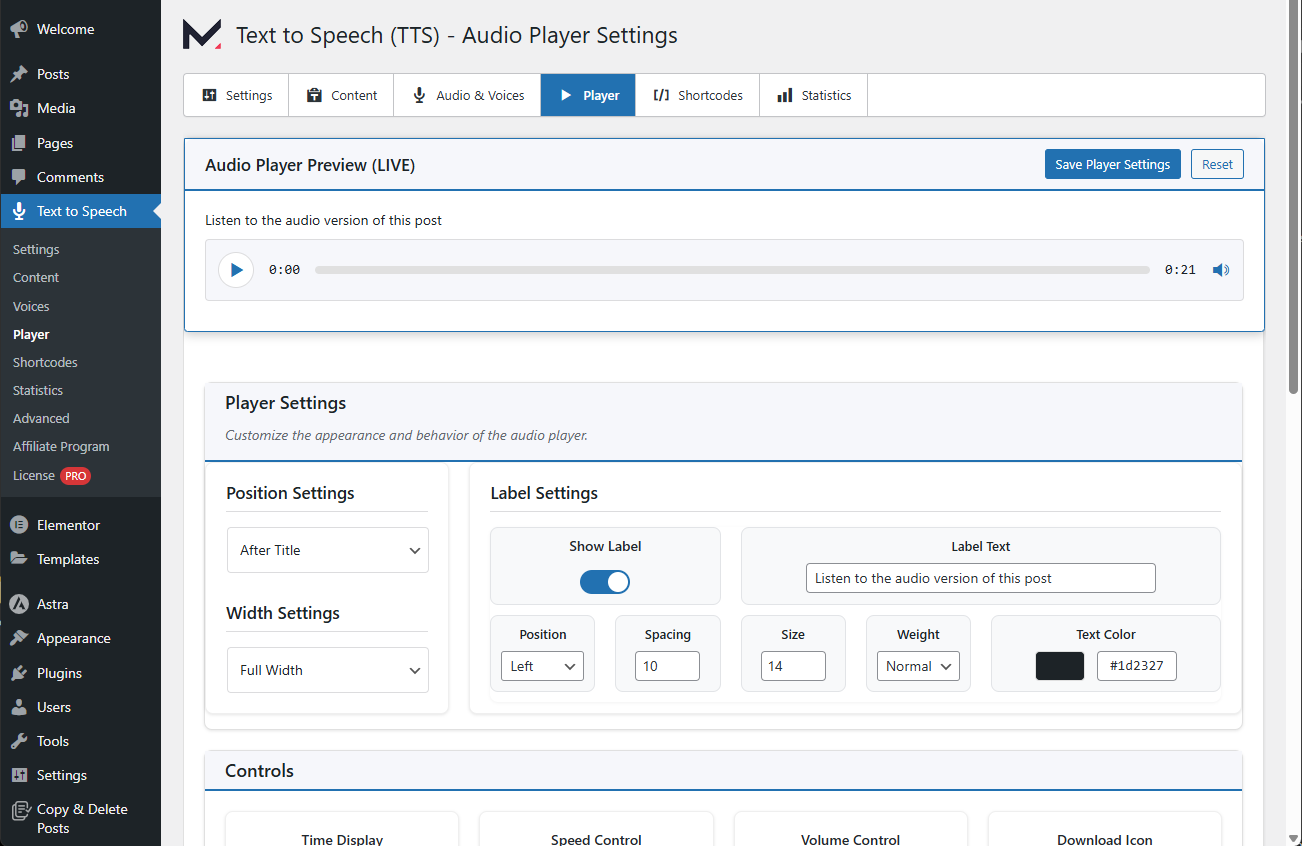Open the Voices submenu item

coord(31,306)
